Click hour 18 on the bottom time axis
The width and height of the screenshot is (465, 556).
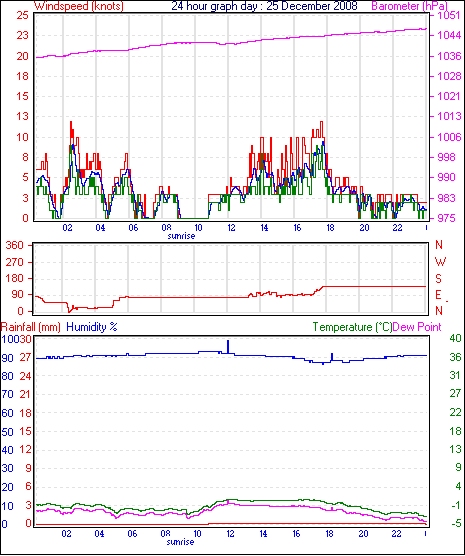pyautogui.click(x=329, y=534)
